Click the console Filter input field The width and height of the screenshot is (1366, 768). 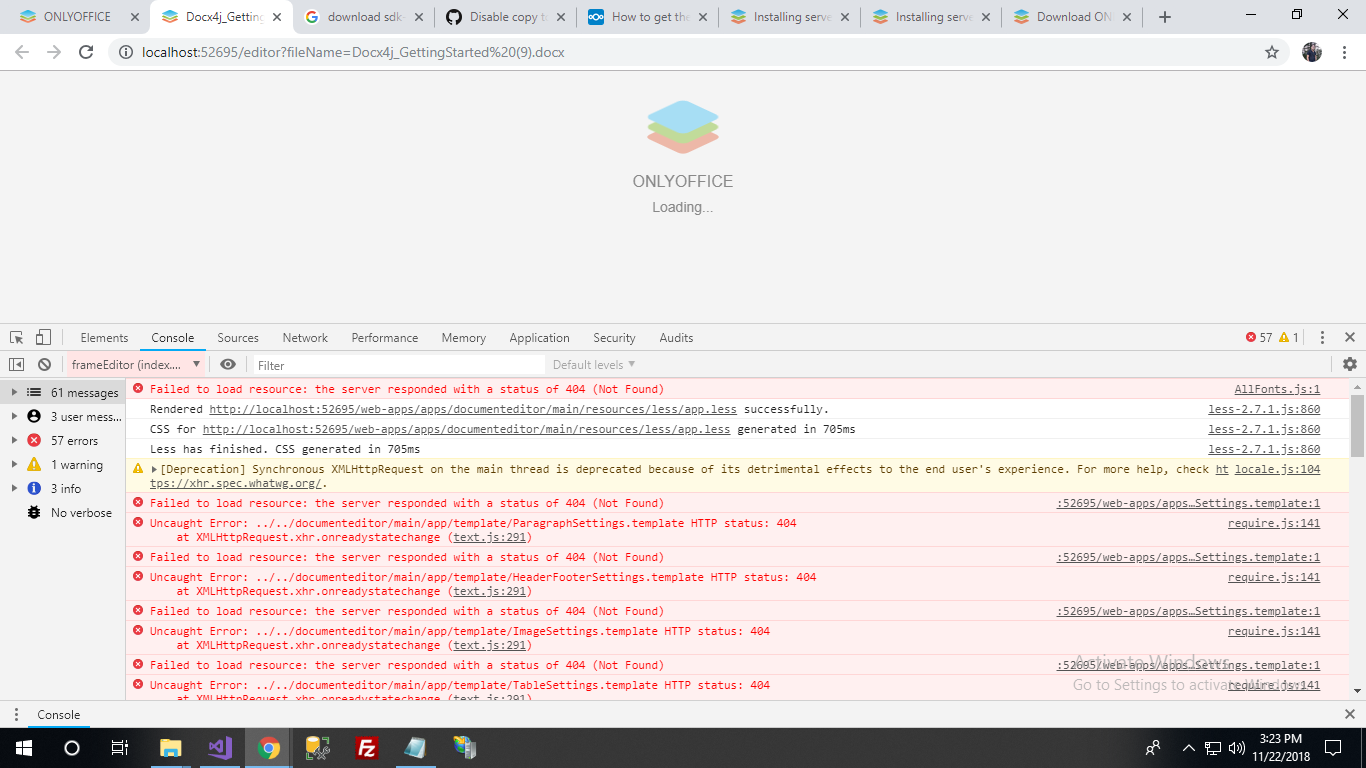tap(350, 364)
